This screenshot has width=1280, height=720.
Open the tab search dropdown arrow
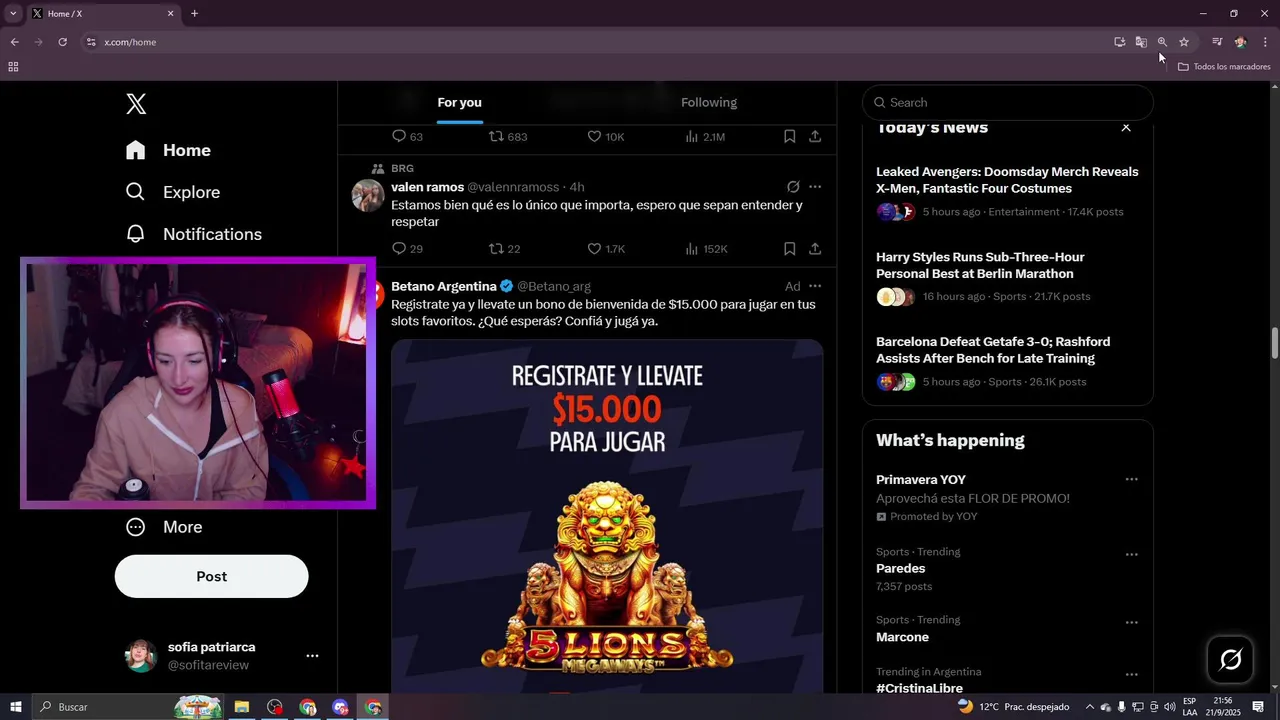13,14
